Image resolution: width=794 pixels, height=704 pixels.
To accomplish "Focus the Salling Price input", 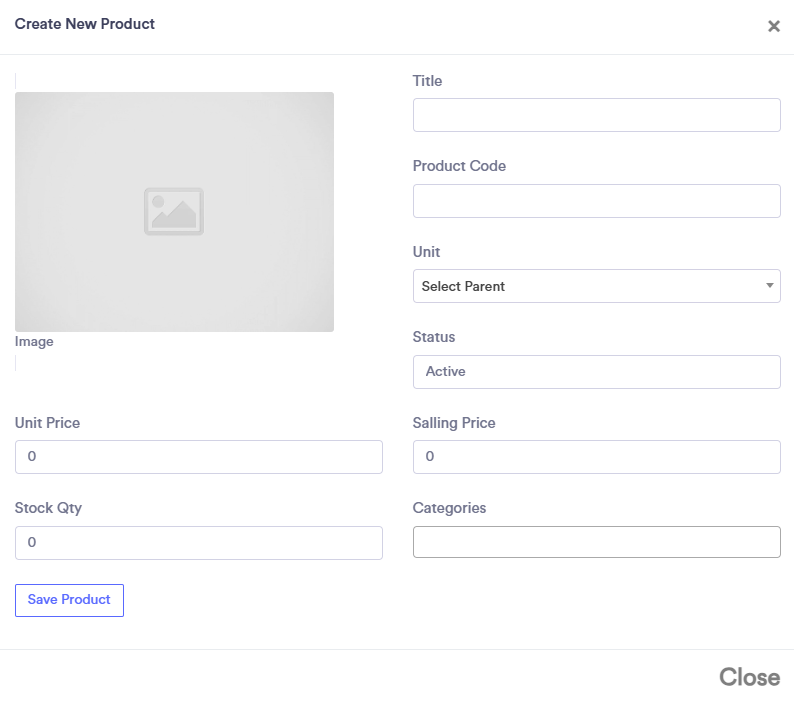I will tap(596, 457).
